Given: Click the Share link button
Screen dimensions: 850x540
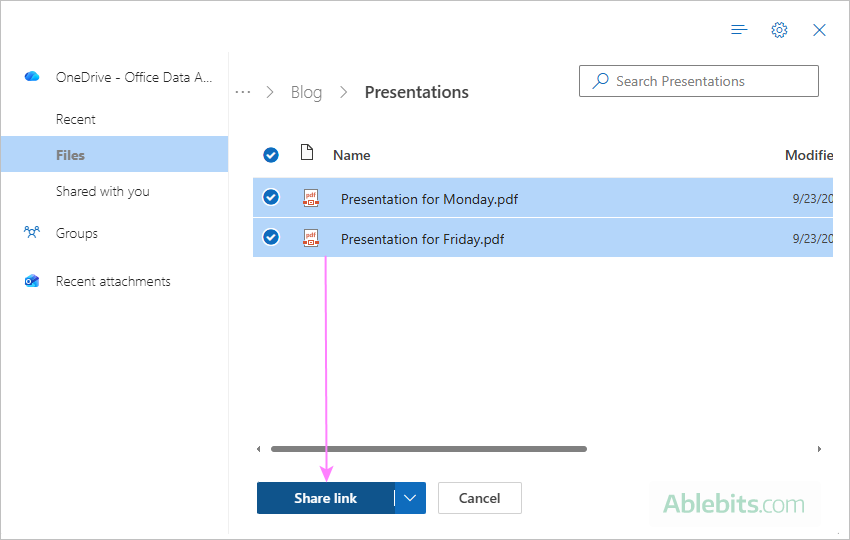Looking at the screenshot, I should [325, 498].
